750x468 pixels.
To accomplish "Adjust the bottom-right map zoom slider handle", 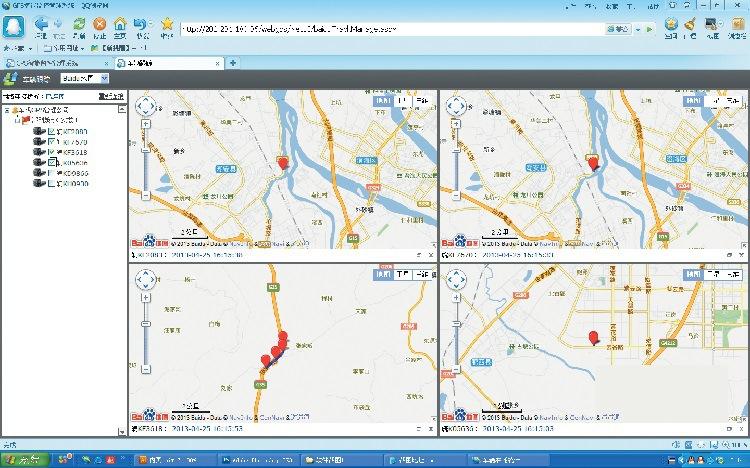I will tap(456, 324).
